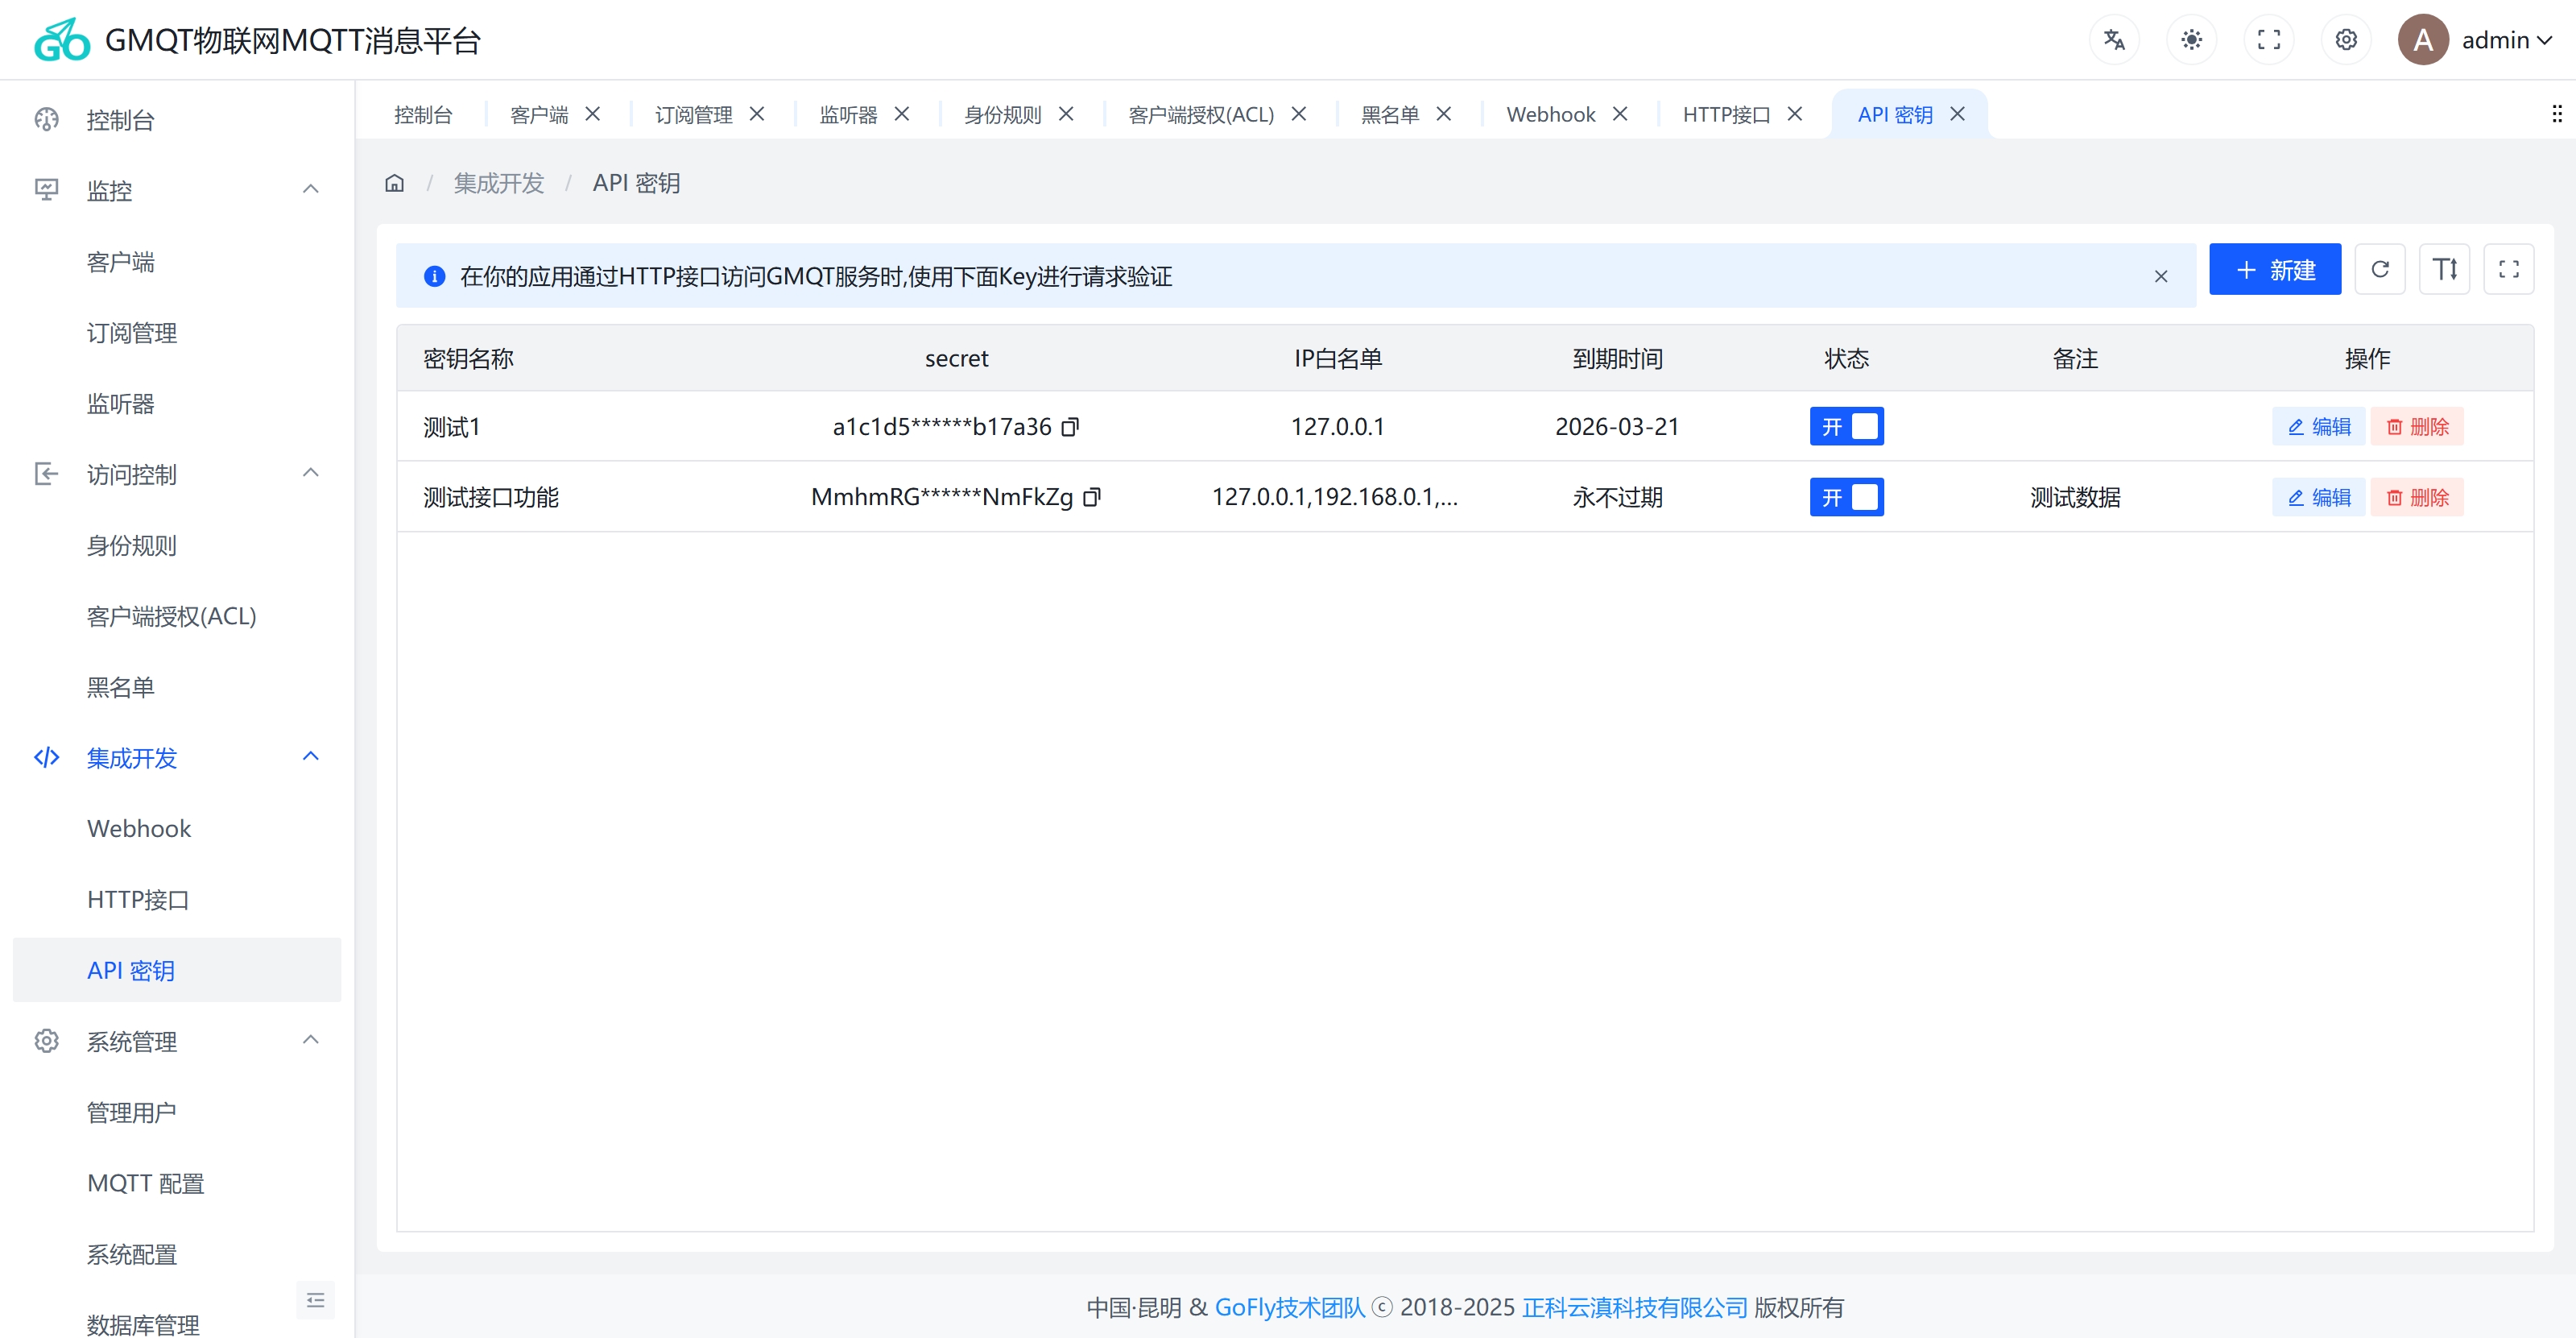Image resolution: width=2576 pixels, height=1338 pixels.
Task: Create a new key with 新建 button
Action: (x=2274, y=269)
